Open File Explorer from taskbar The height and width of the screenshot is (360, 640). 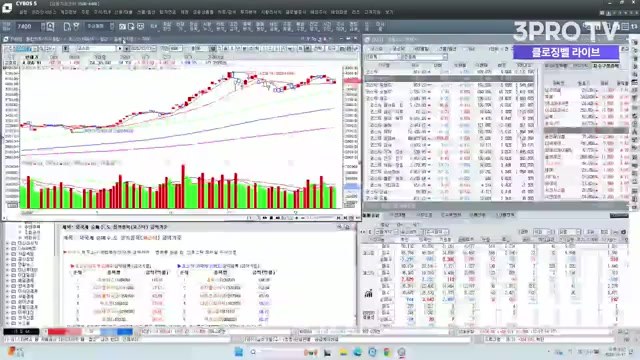[343, 352]
